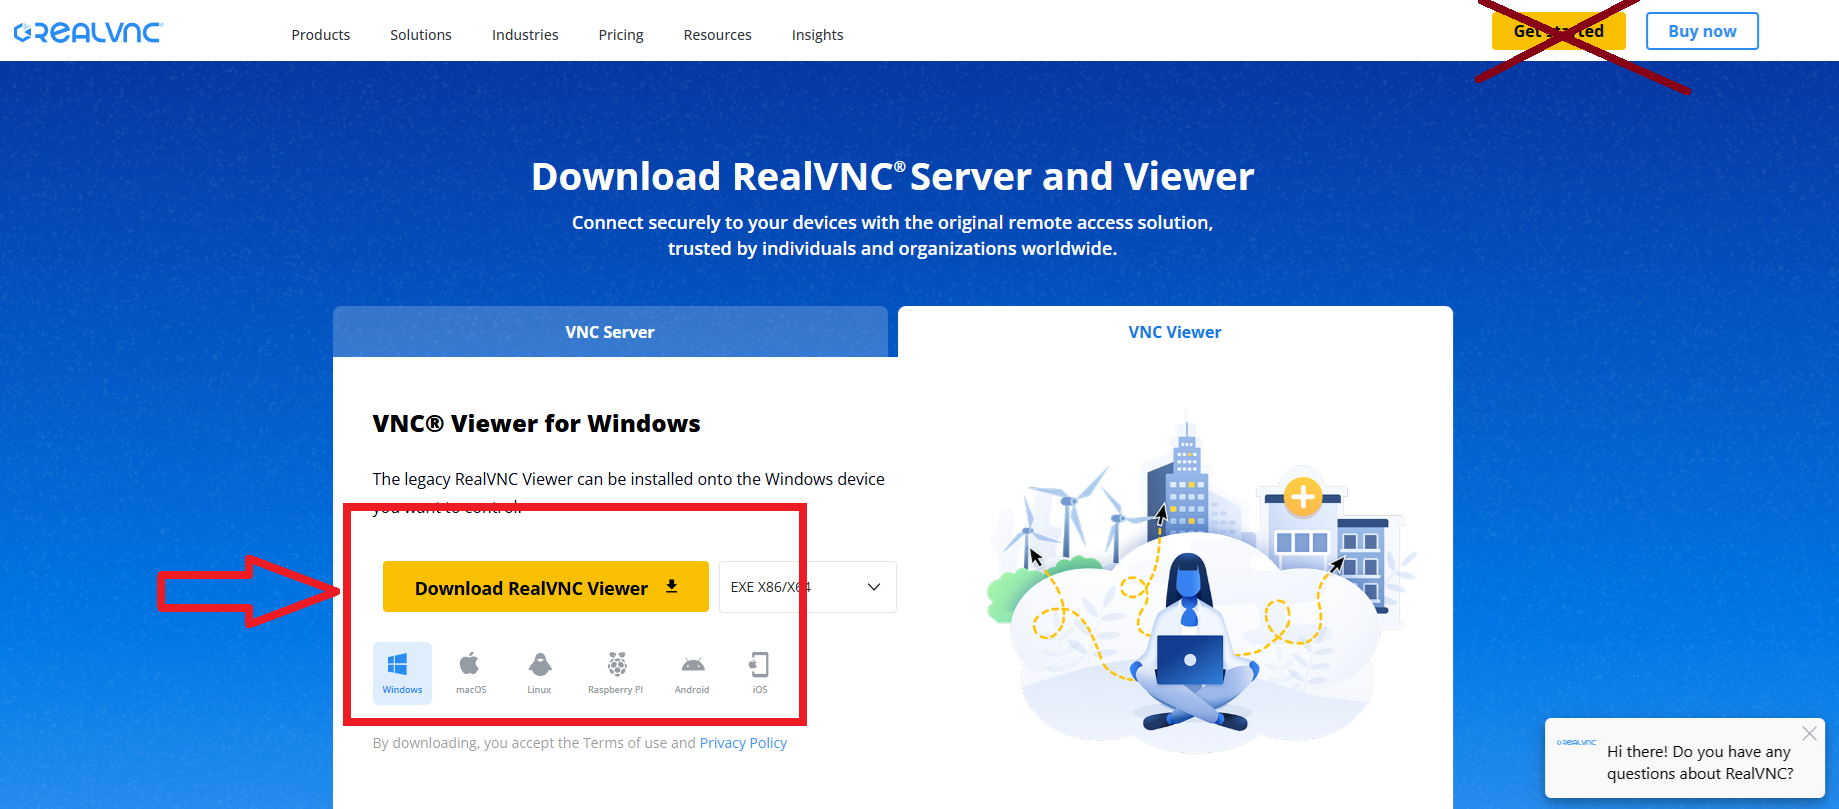Screen dimensions: 1839x809
Task: Go to the Pricing page
Action: [621, 35]
